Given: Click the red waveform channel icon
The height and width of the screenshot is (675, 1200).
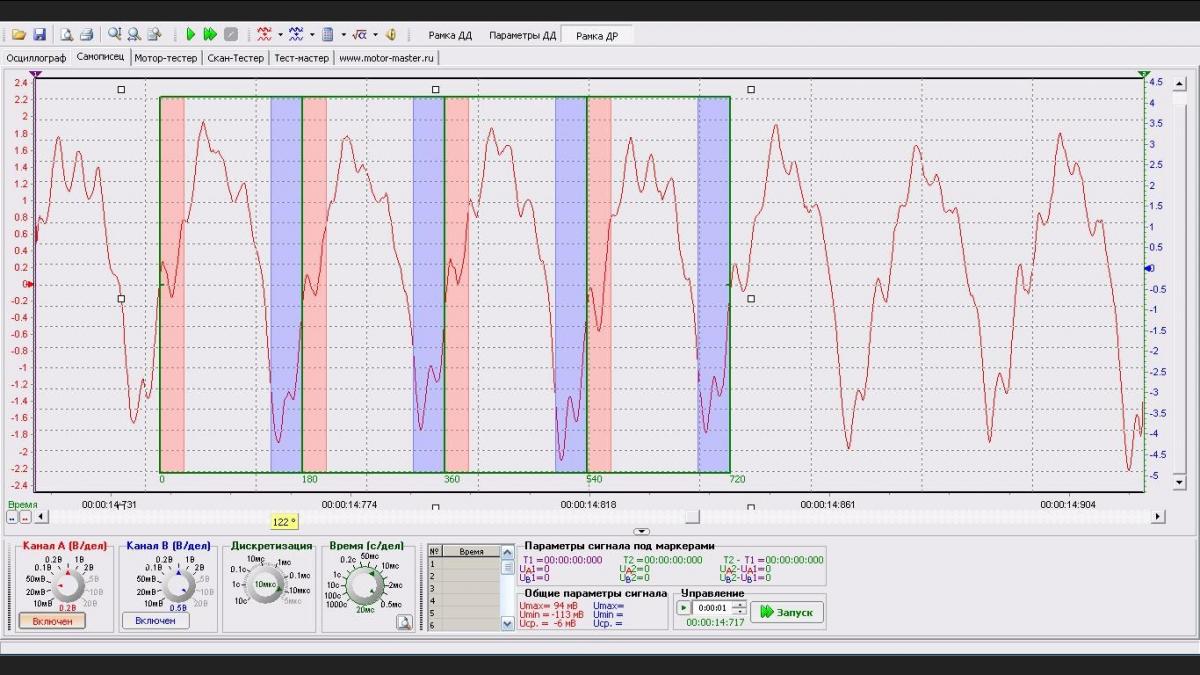Looking at the screenshot, I should [x=264, y=34].
